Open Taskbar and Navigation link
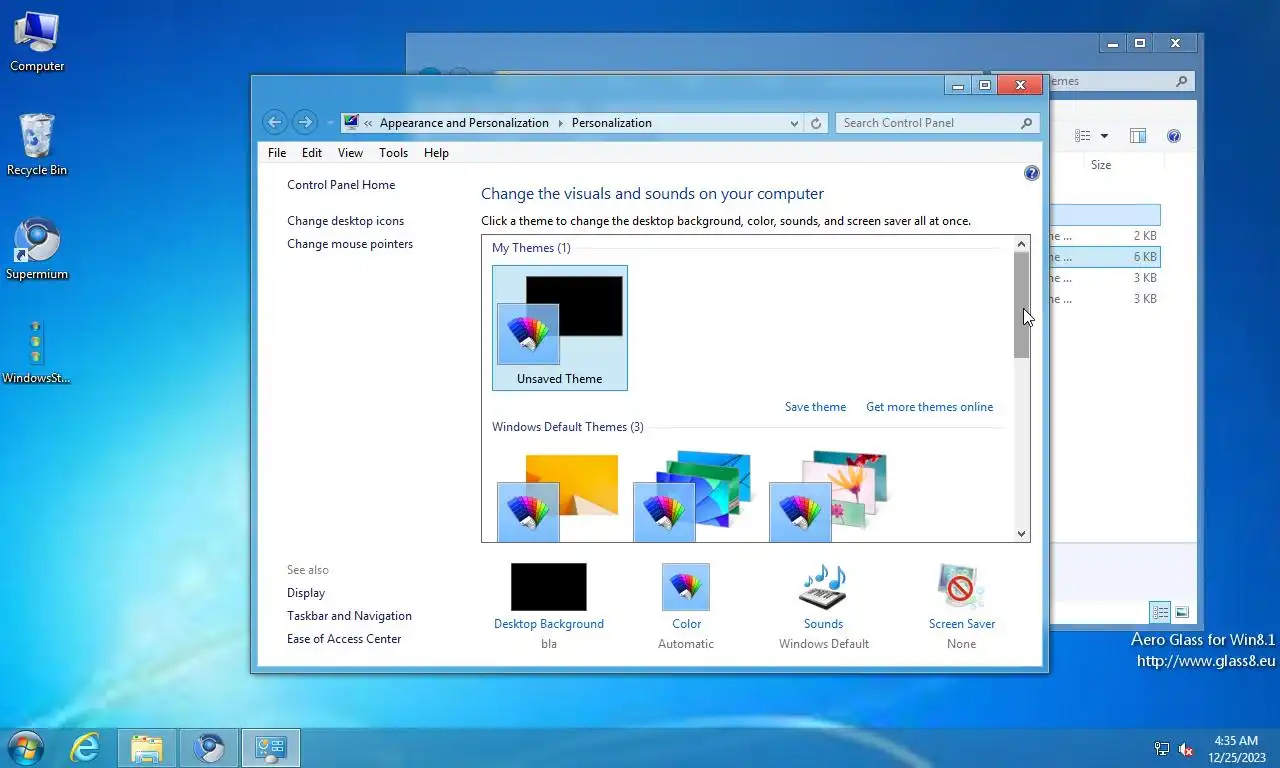Viewport: 1280px width, 768px height. point(349,616)
